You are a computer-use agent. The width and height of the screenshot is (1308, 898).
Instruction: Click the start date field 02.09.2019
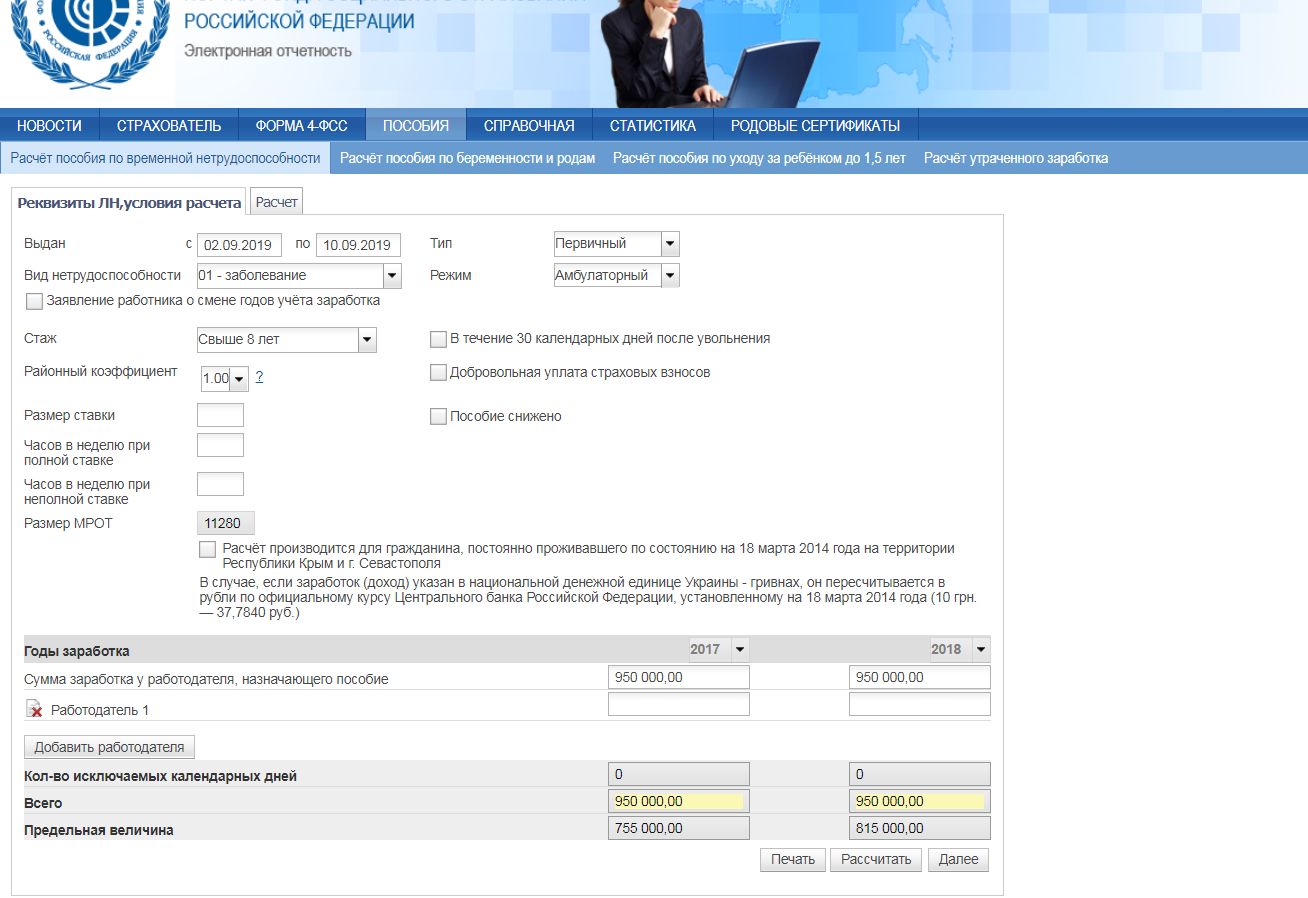coord(239,245)
